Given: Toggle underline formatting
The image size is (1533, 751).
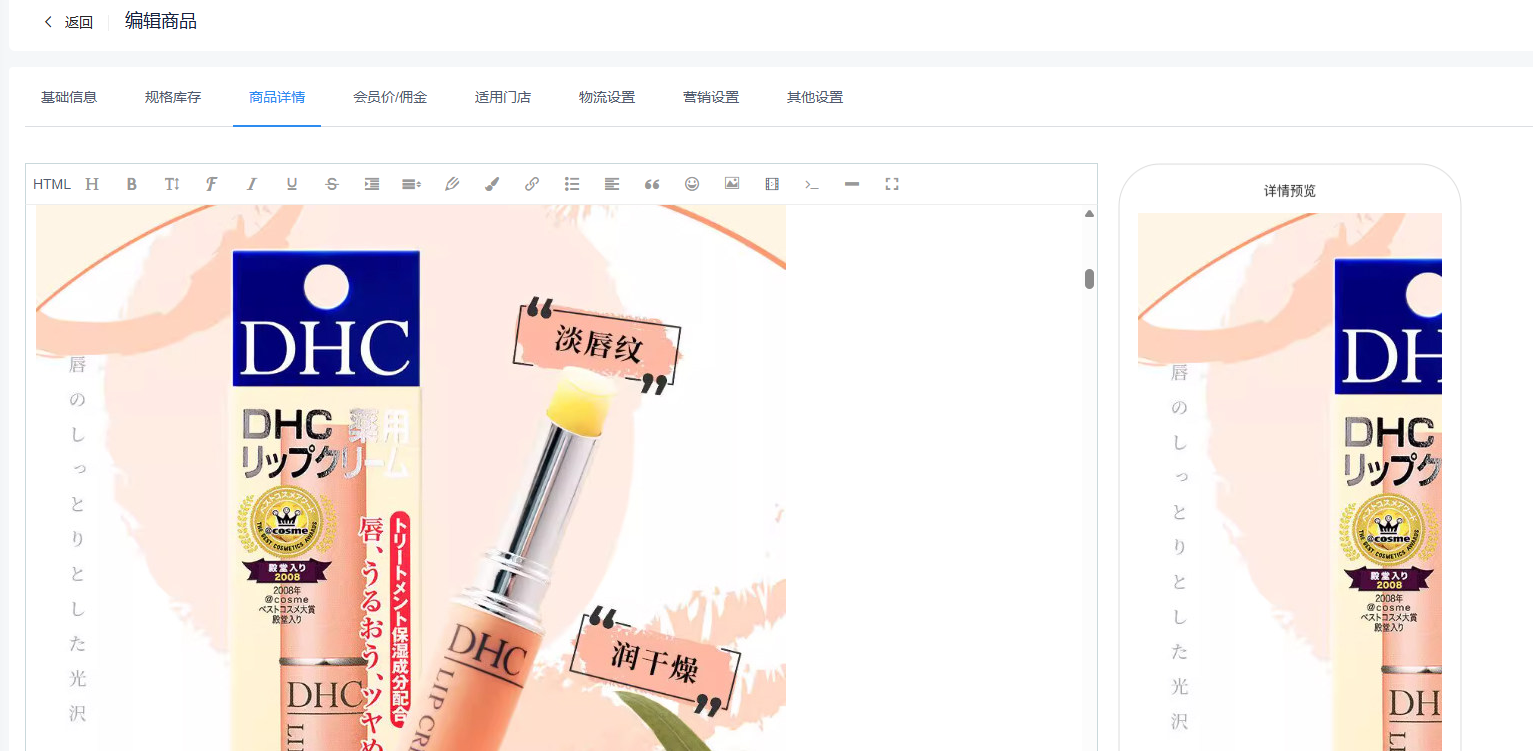Looking at the screenshot, I should (x=292, y=184).
